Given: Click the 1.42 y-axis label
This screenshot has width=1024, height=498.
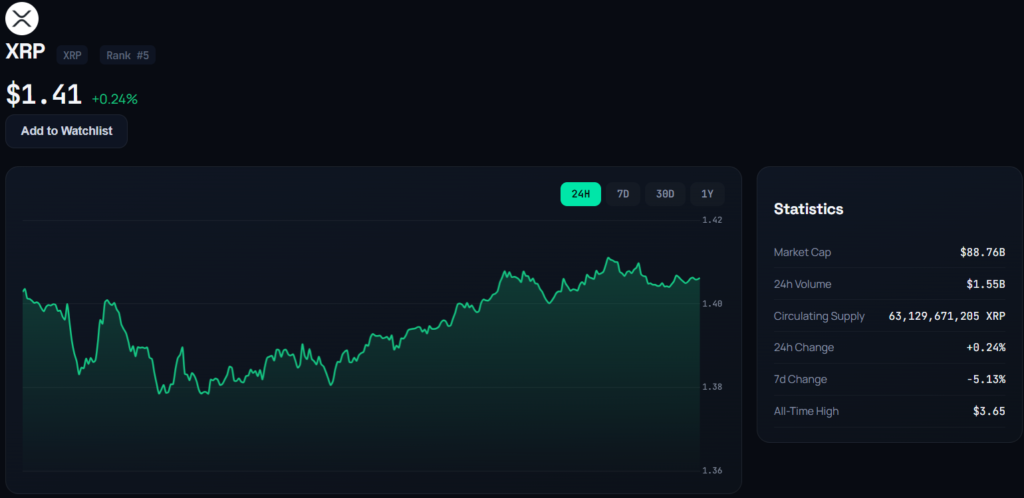Looking at the screenshot, I should click(712, 220).
